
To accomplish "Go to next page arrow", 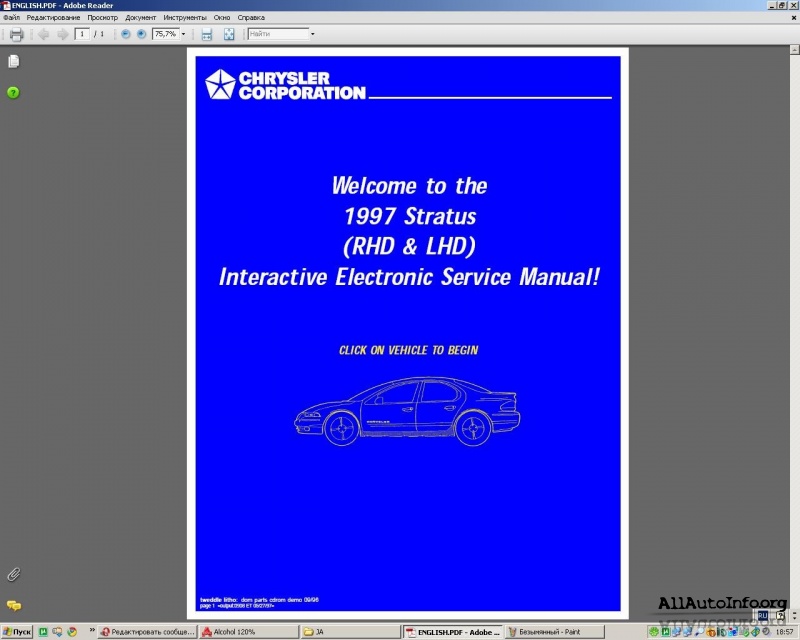I will point(62,34).
